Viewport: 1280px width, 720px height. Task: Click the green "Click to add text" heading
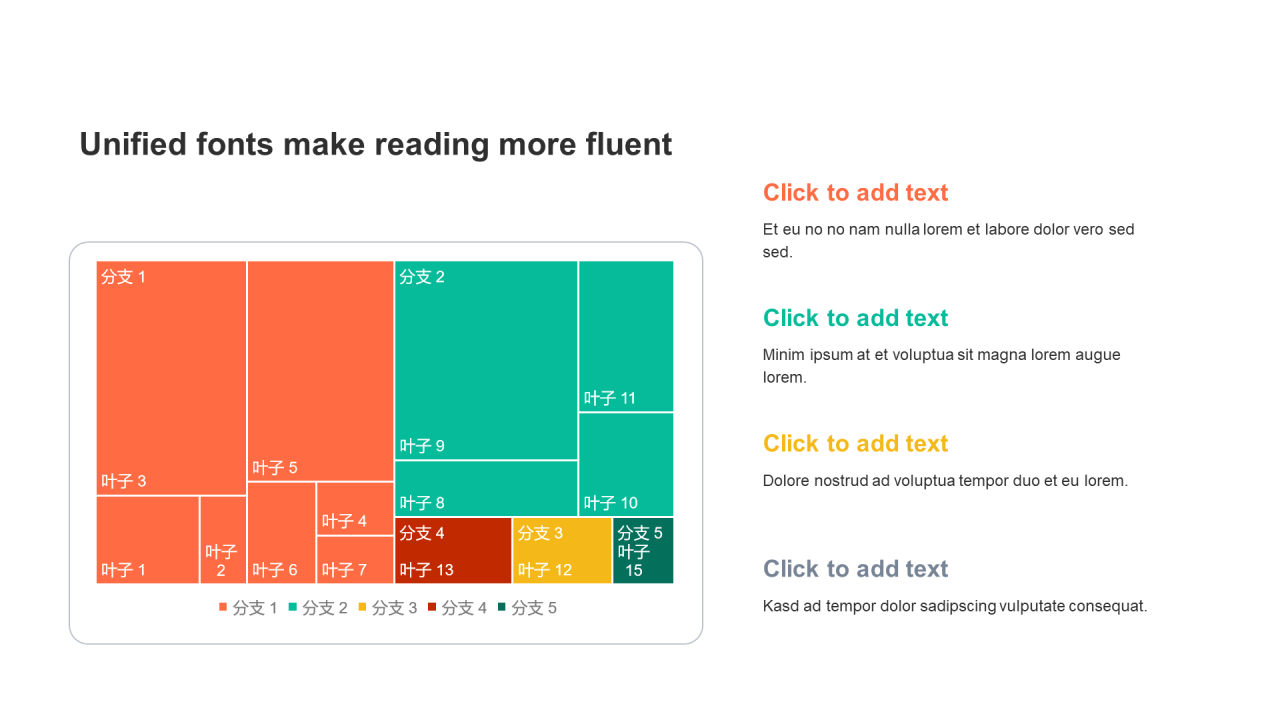[x=855, y=318]
